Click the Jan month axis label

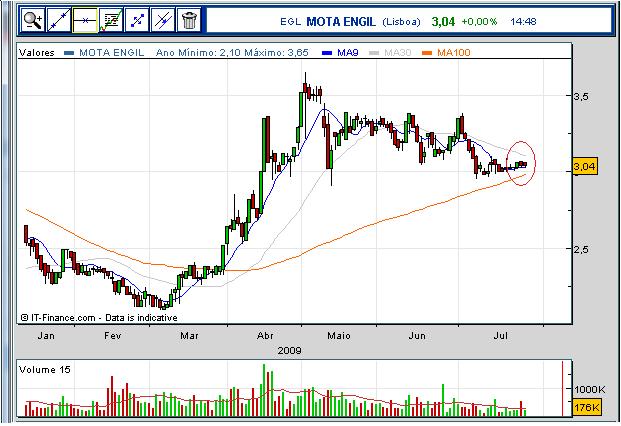point(46,336)
